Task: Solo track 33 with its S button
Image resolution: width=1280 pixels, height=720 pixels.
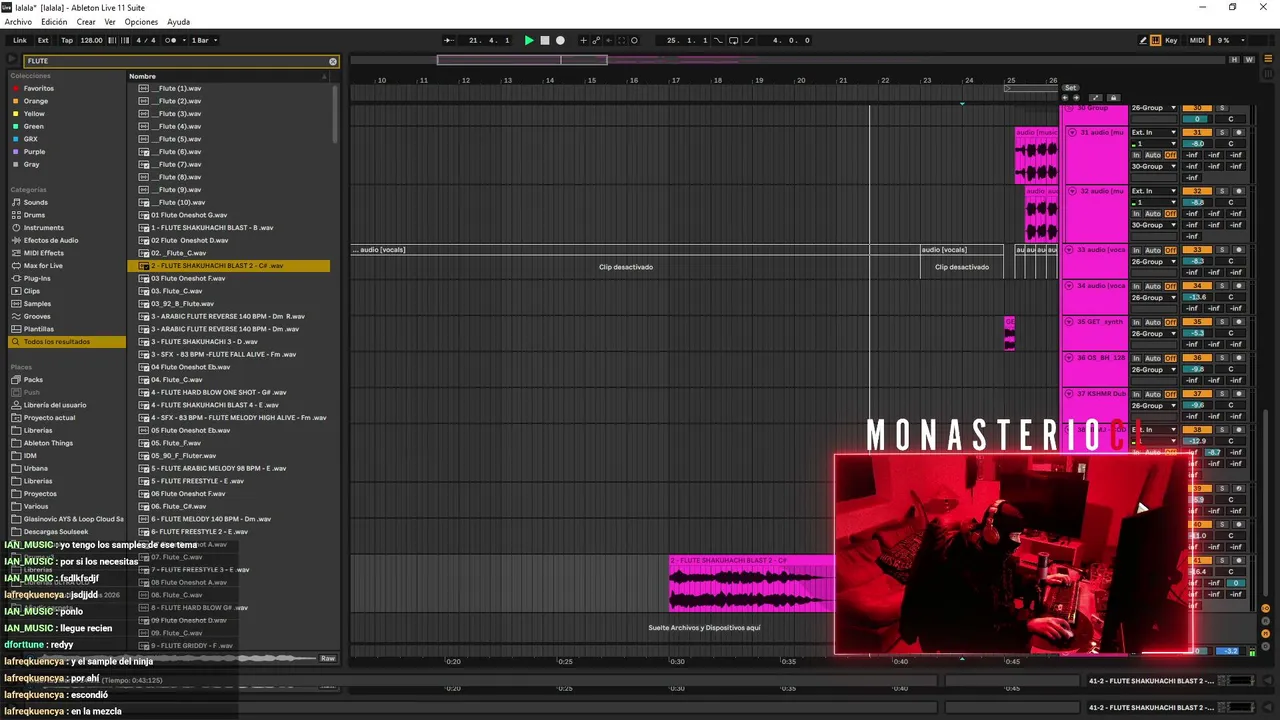Action: tap(1221, 250)
